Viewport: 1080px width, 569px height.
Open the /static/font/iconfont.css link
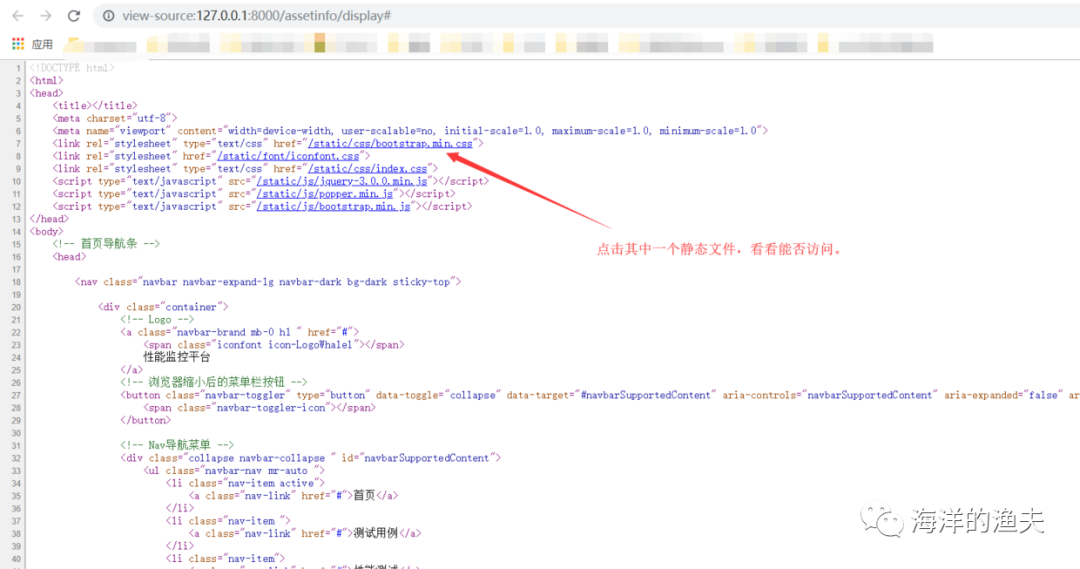[x=288, y=156]
